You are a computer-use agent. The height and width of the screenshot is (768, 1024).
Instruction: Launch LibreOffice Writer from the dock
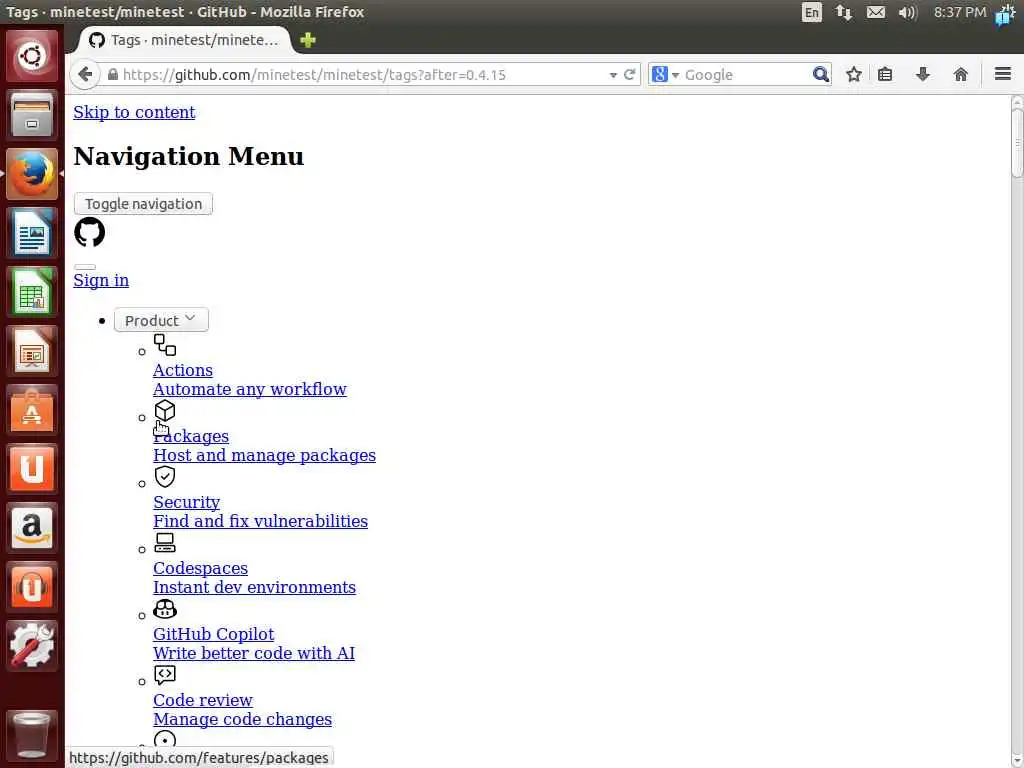pos(31,232)
